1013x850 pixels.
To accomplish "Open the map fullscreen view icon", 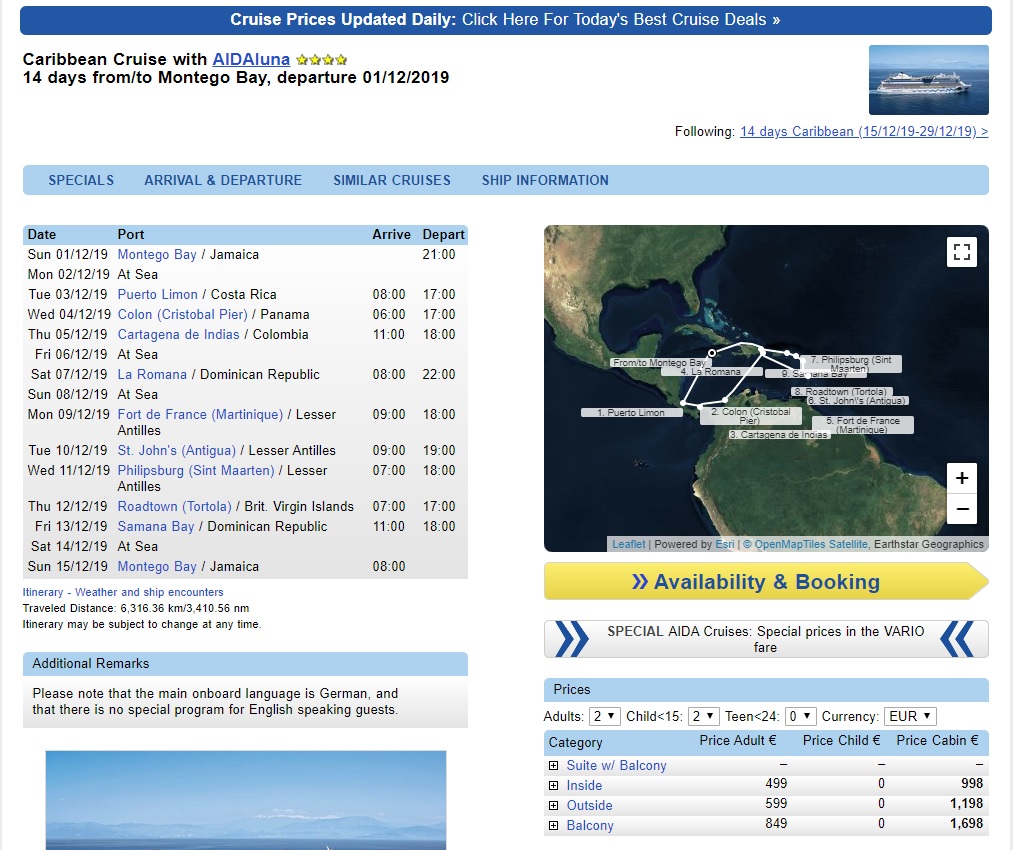I will (x=962, y=252).
